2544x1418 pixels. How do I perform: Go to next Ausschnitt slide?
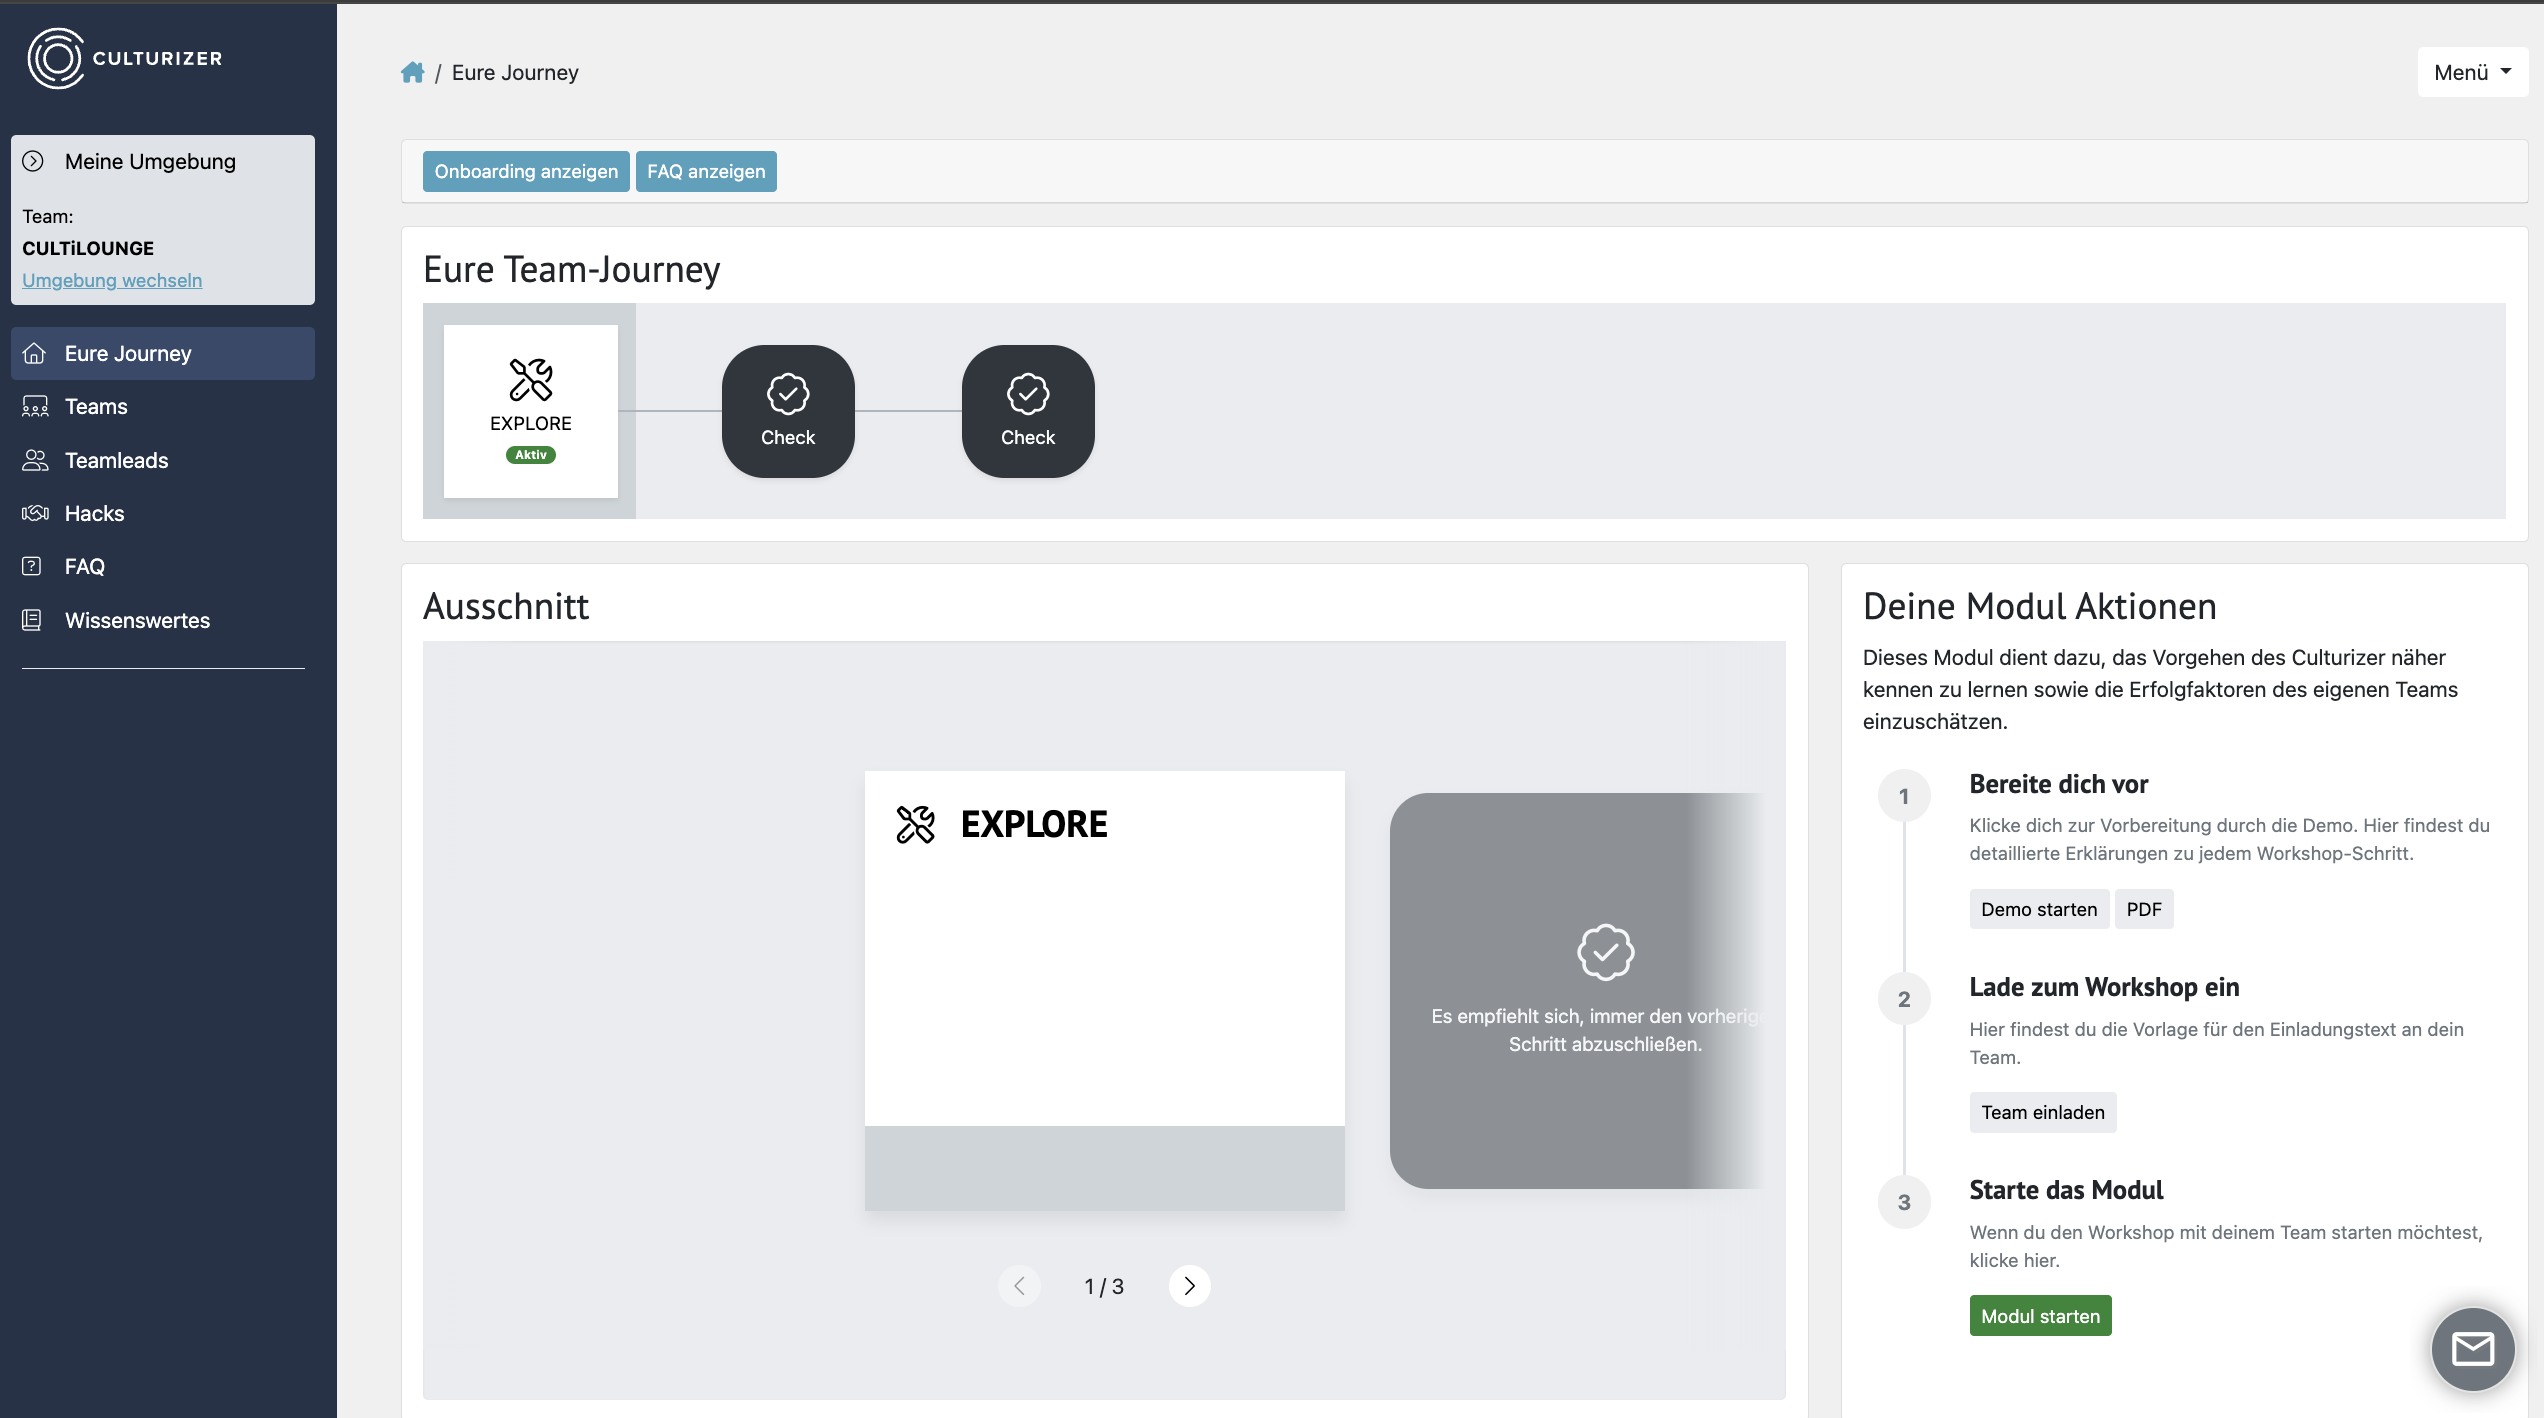(x=1189, y=1286)
